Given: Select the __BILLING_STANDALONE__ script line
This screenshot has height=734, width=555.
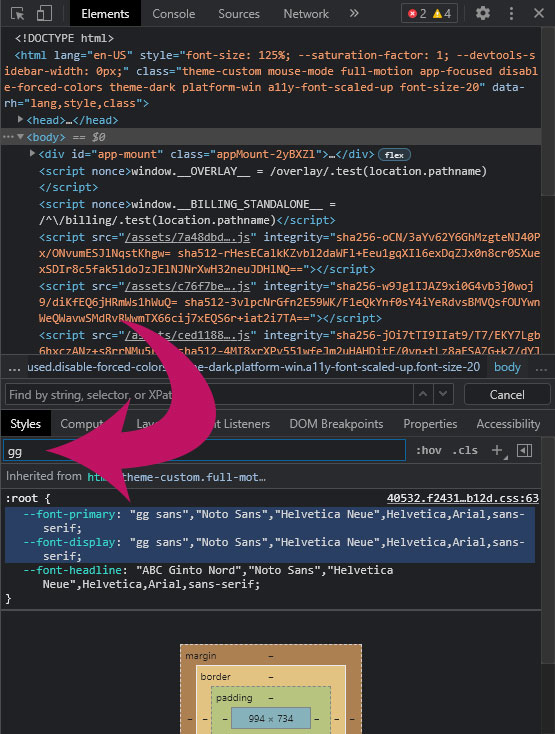Looking at the screenshot, I should (x=187, y=212).
